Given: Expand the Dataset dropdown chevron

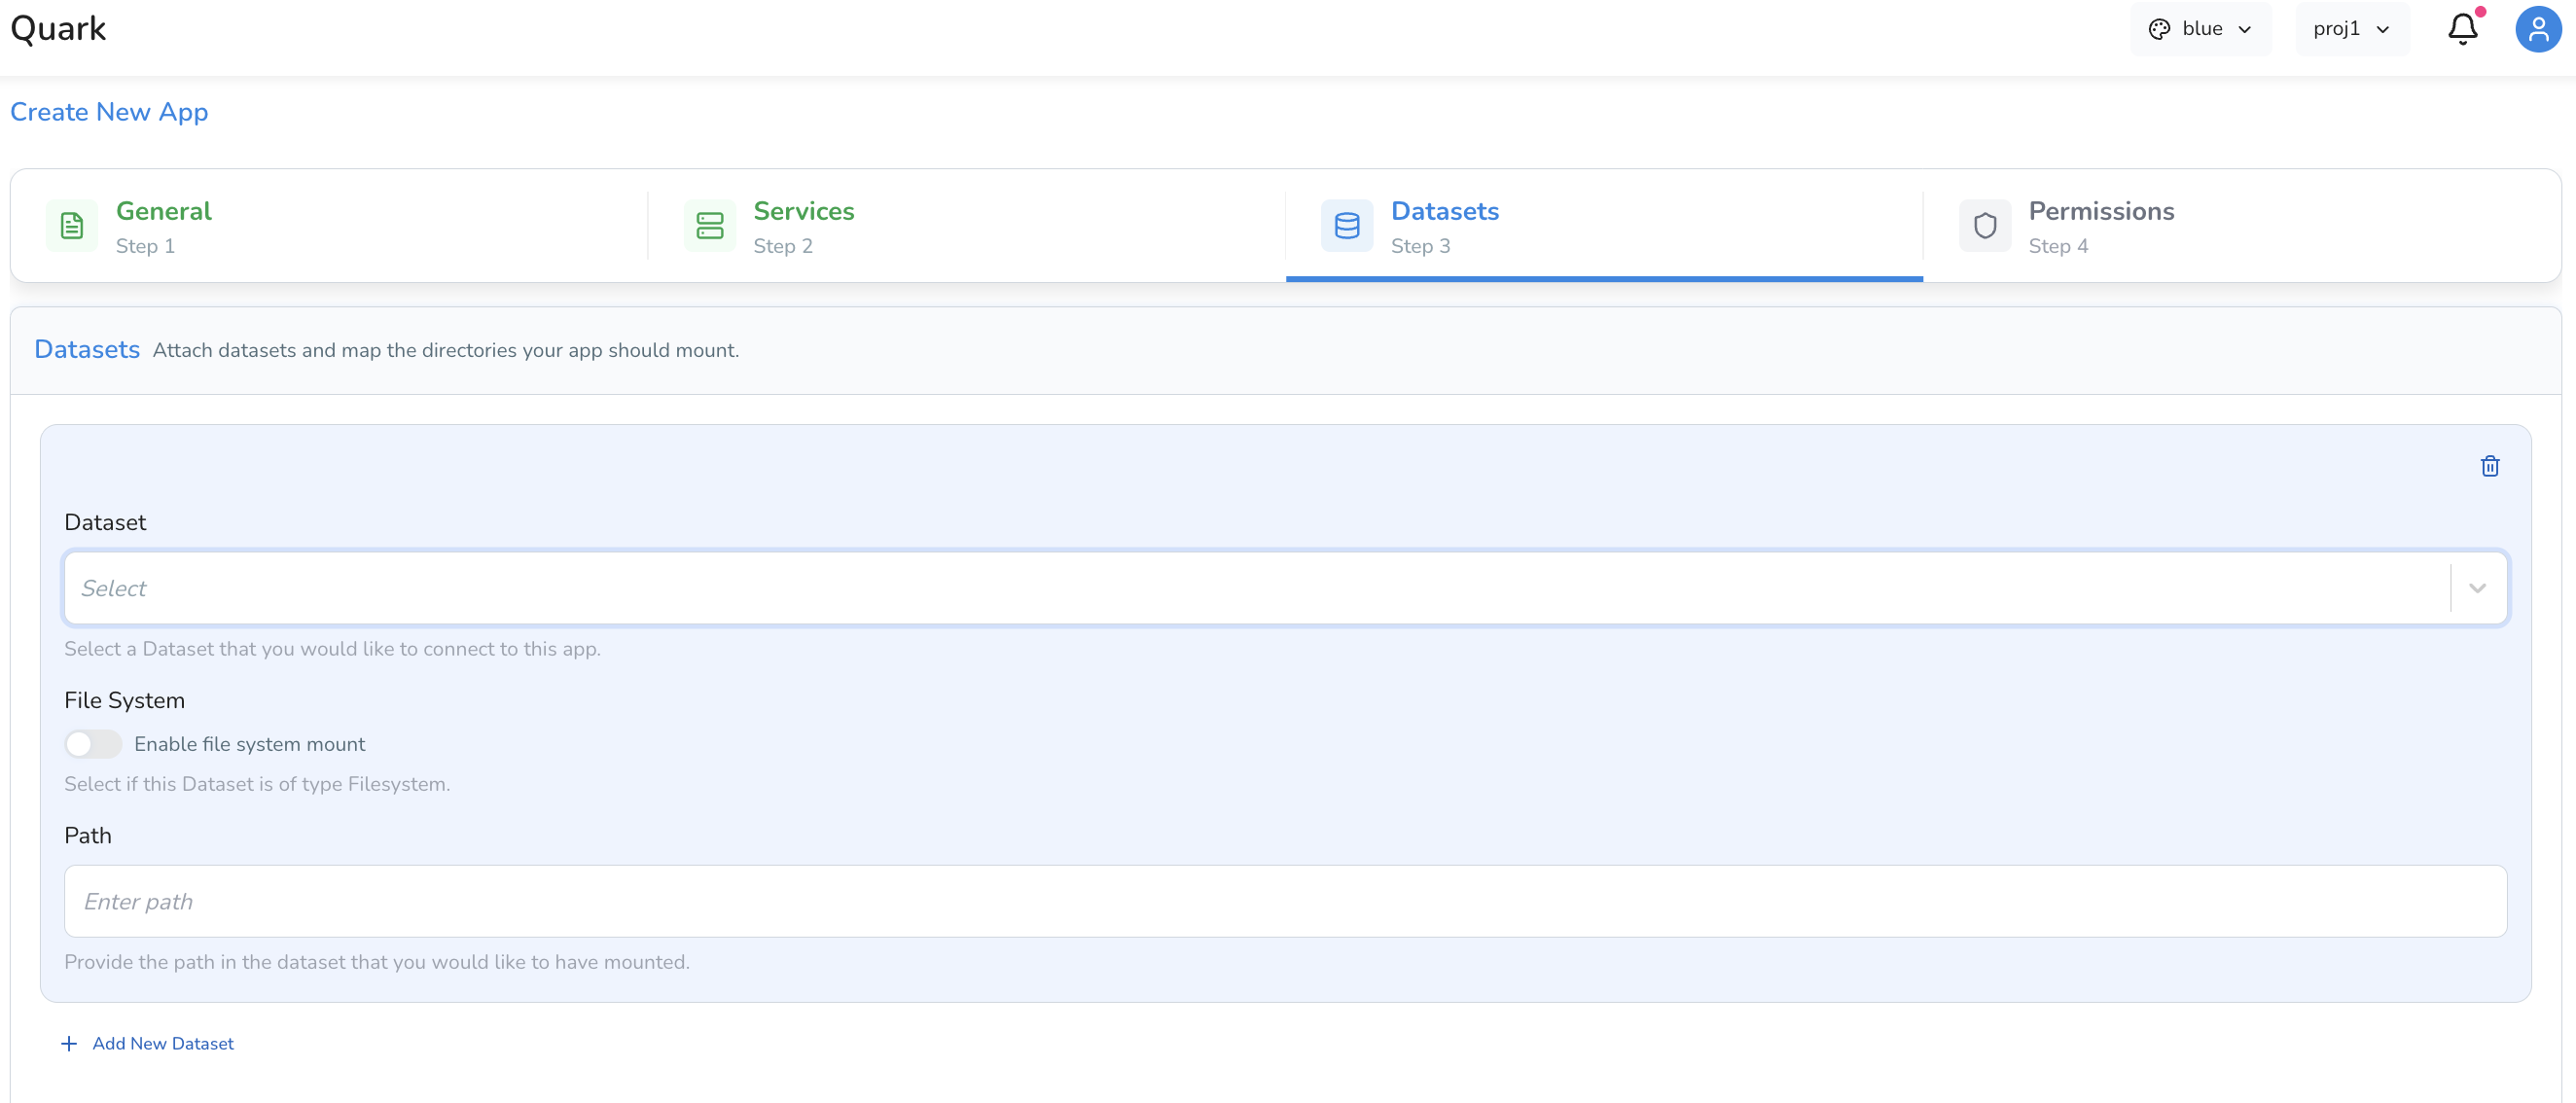Looking at the screenshot, I should pos(2477,588).
